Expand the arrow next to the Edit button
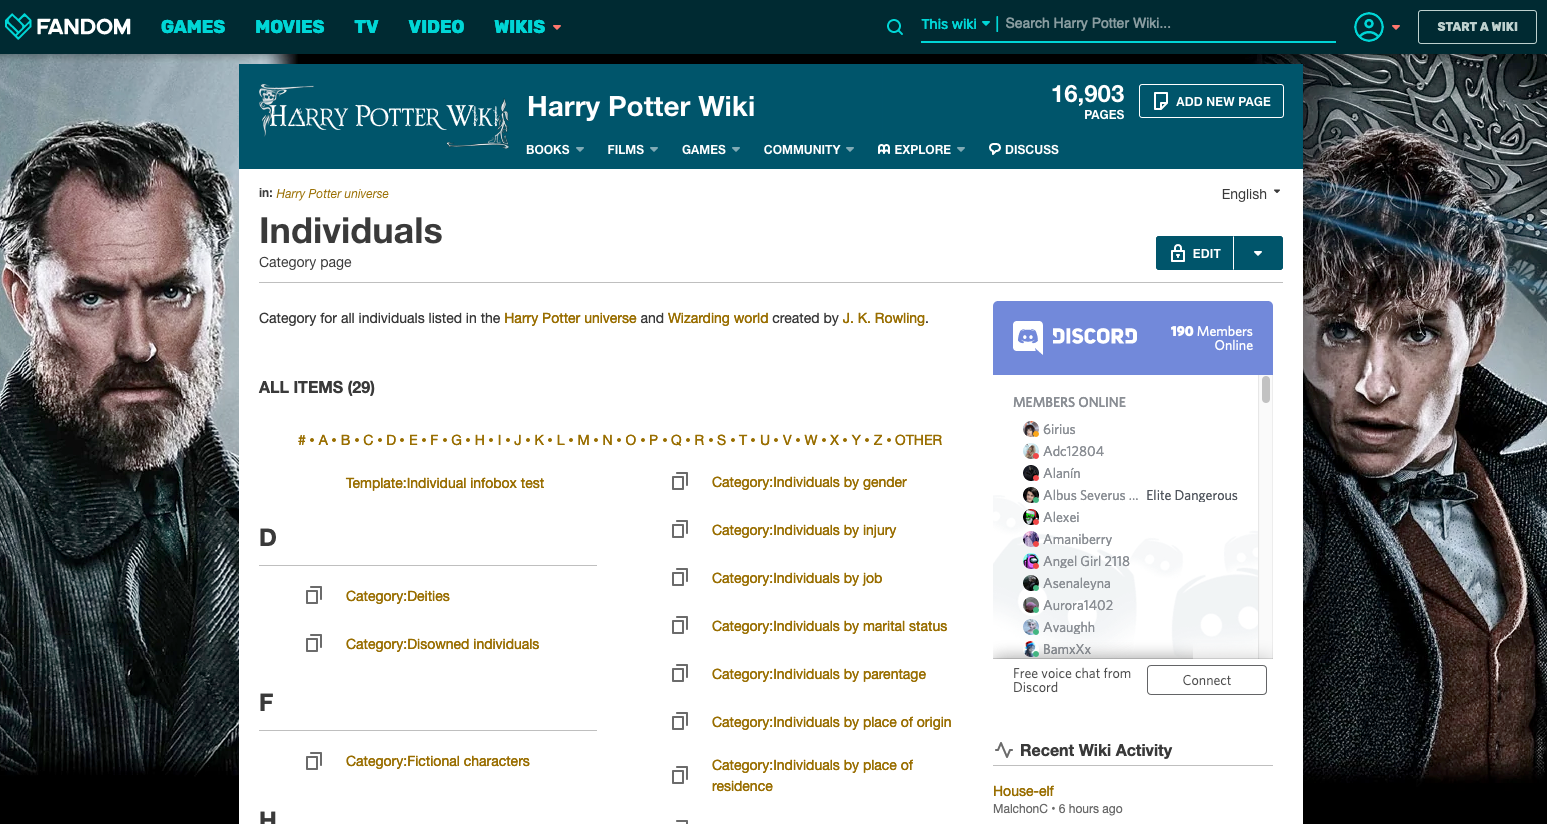1547x824 pixels. pyautogui.click(x=1258, y=254)
